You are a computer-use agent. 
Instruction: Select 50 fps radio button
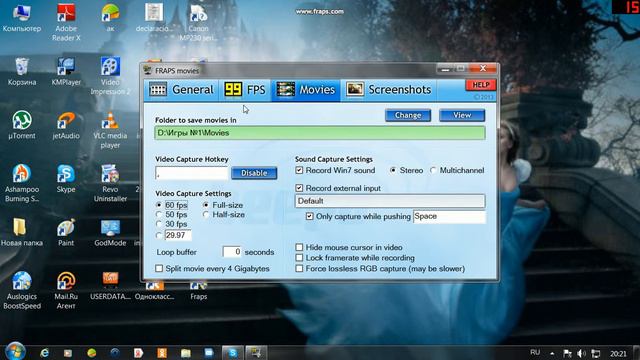coord(159,214)
